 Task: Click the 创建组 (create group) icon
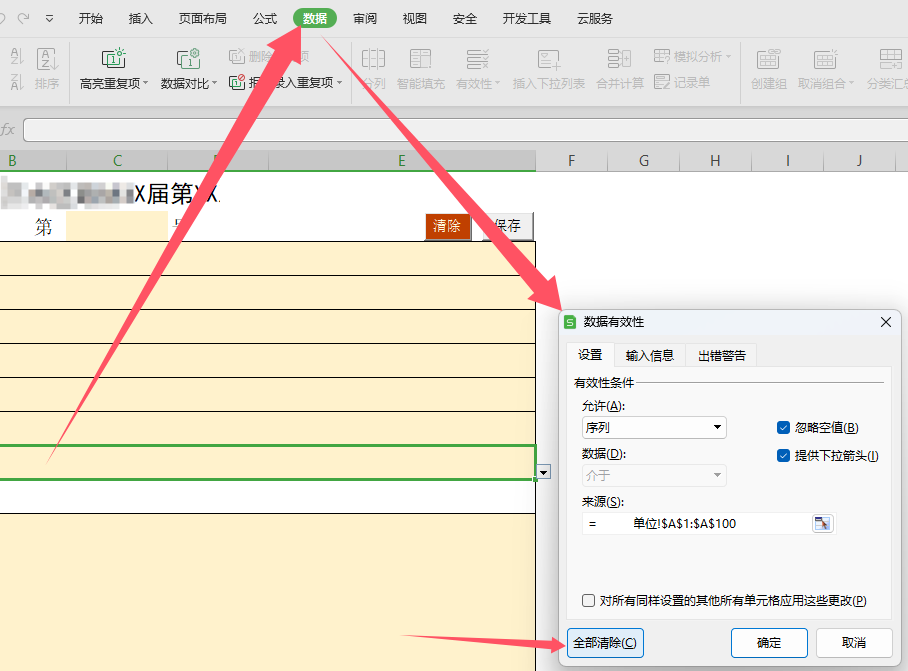tap(768, 60)
